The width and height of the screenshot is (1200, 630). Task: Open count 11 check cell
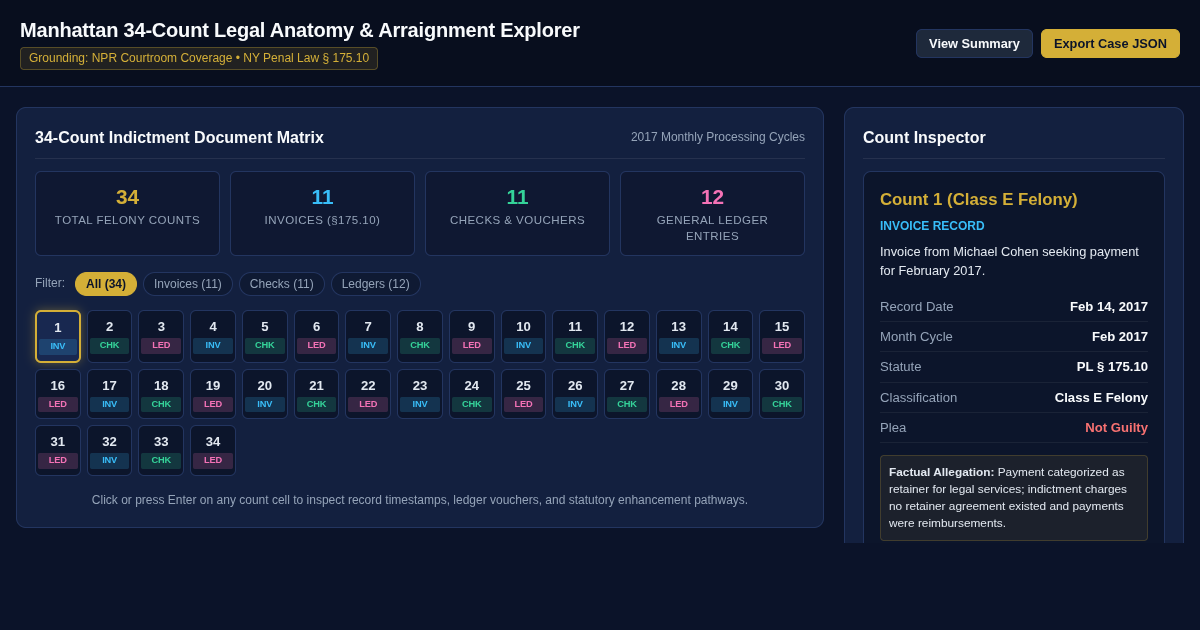pyautogui.click(x=575, y=336)
